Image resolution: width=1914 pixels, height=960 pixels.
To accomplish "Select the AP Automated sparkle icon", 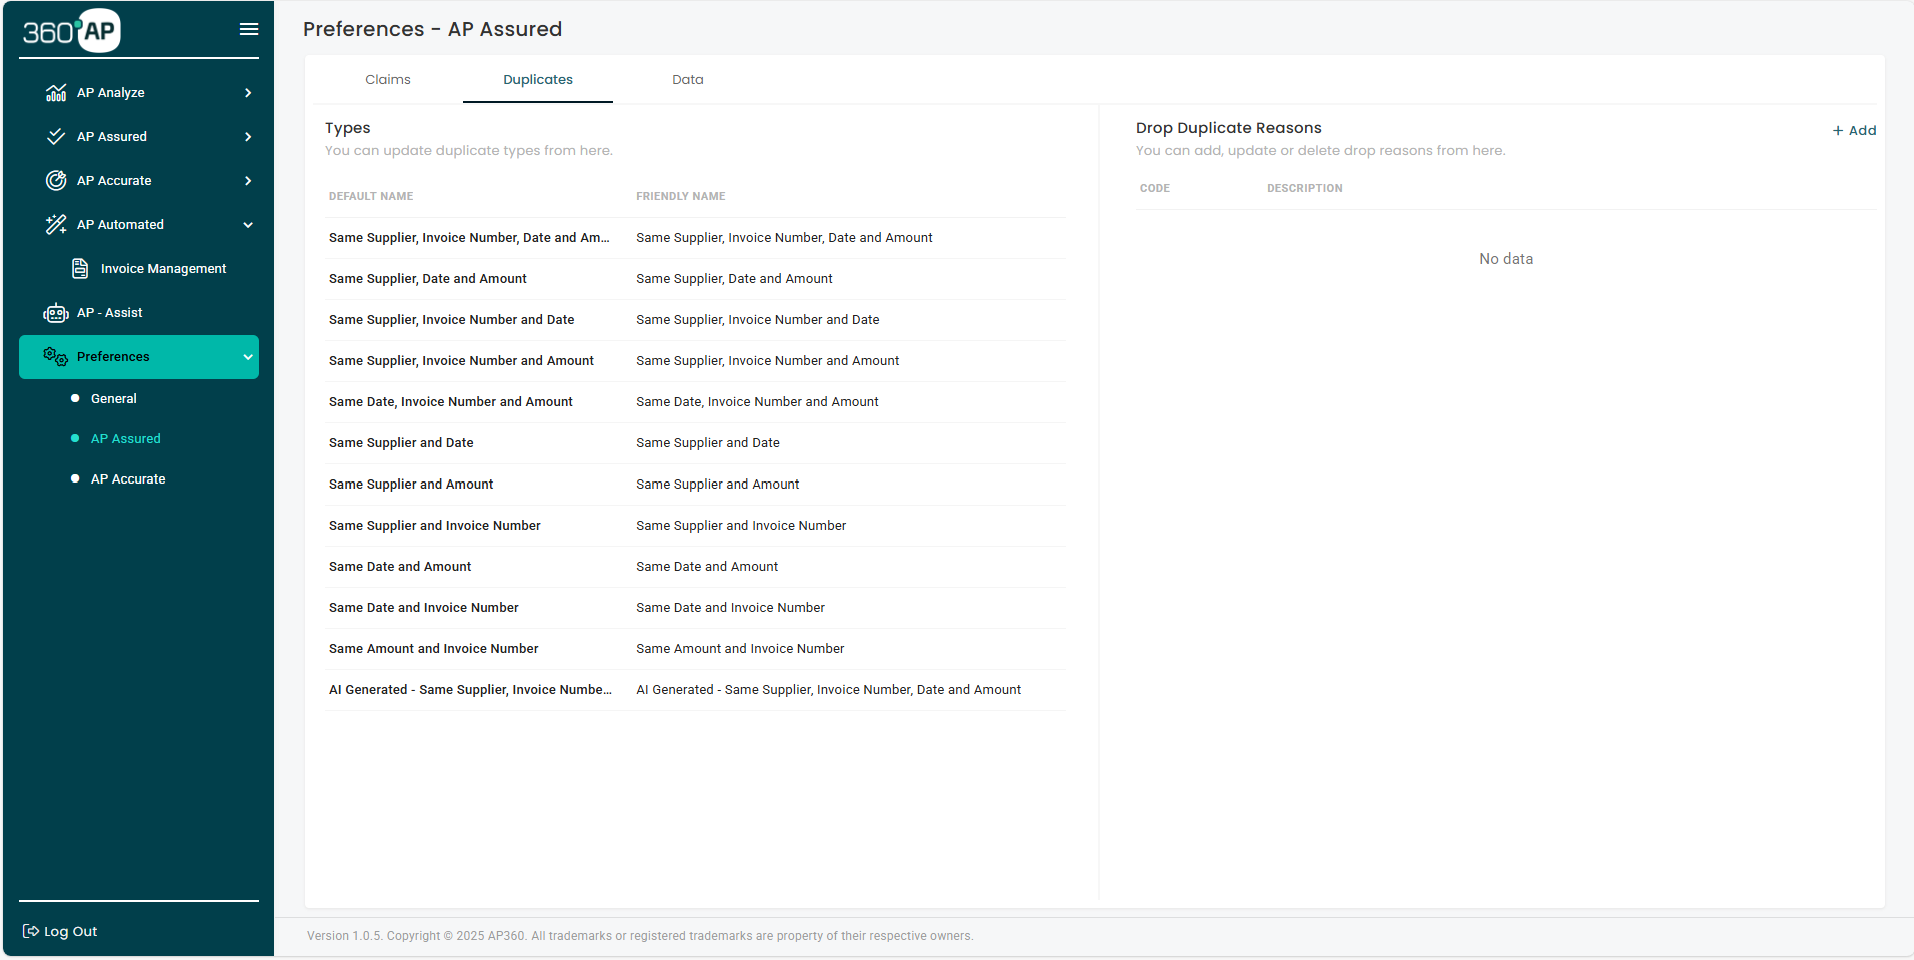I will tap(55, 224).
